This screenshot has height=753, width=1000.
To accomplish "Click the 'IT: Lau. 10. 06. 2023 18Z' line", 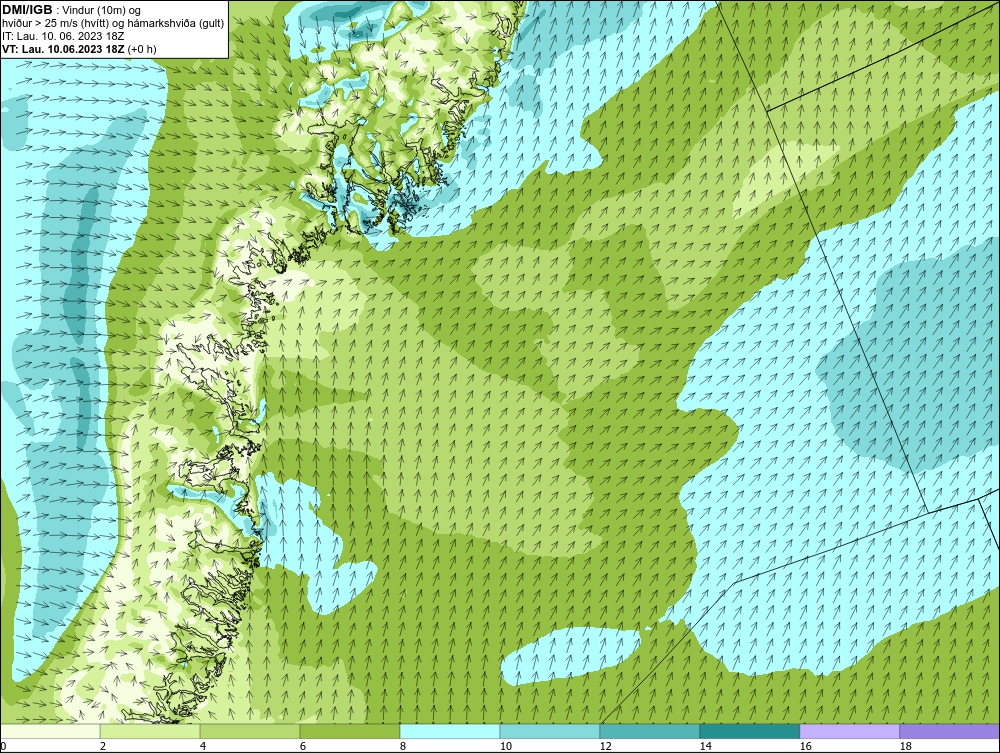I will [62, 36].
